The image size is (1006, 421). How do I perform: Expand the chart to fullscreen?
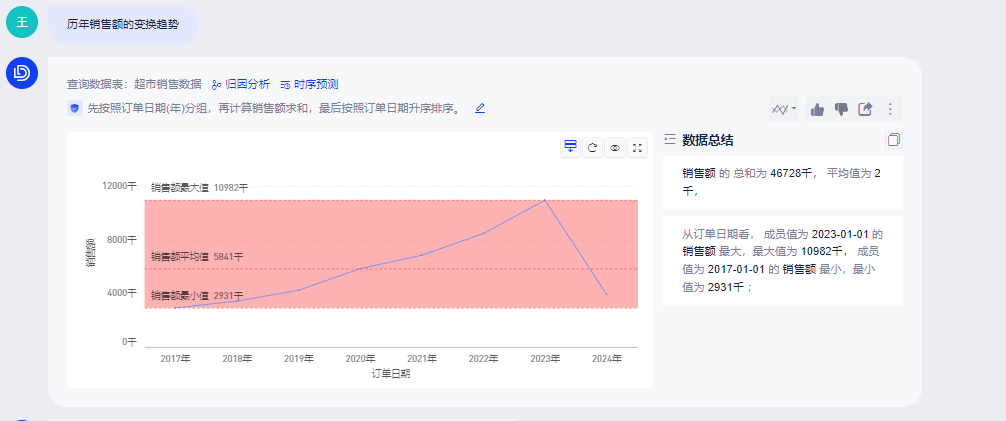[x=637, y=147]
